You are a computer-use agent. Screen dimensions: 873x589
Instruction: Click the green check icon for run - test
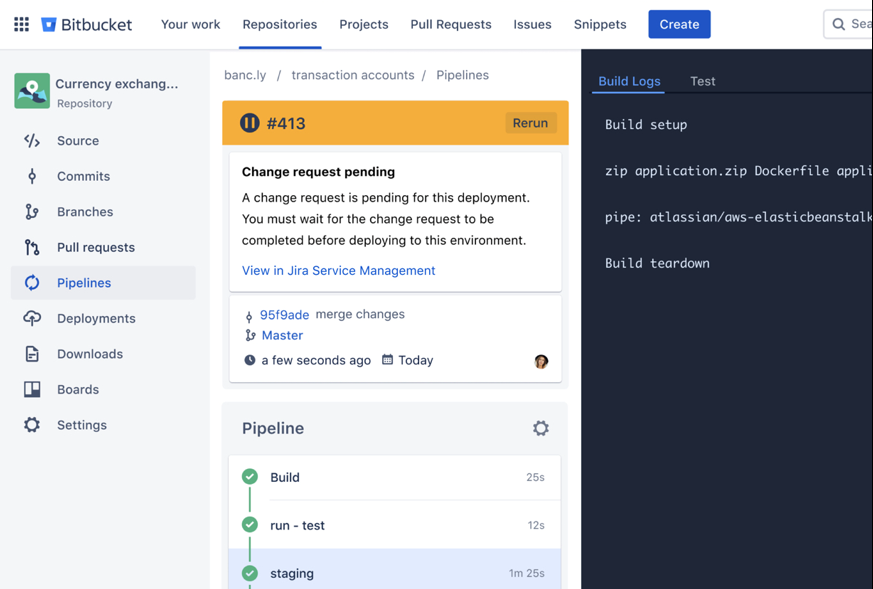click(250, 524)
